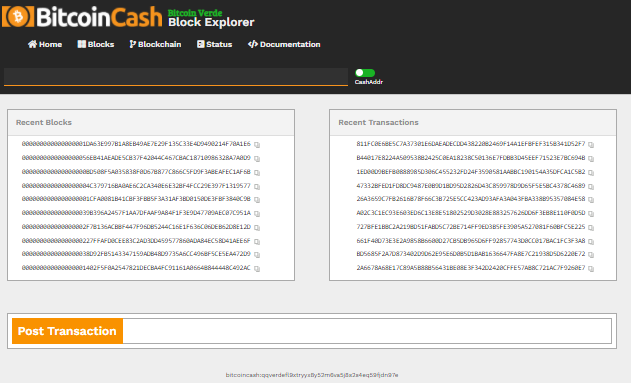
Task: Open the Blocks menu item
Action: coord(96,44)
